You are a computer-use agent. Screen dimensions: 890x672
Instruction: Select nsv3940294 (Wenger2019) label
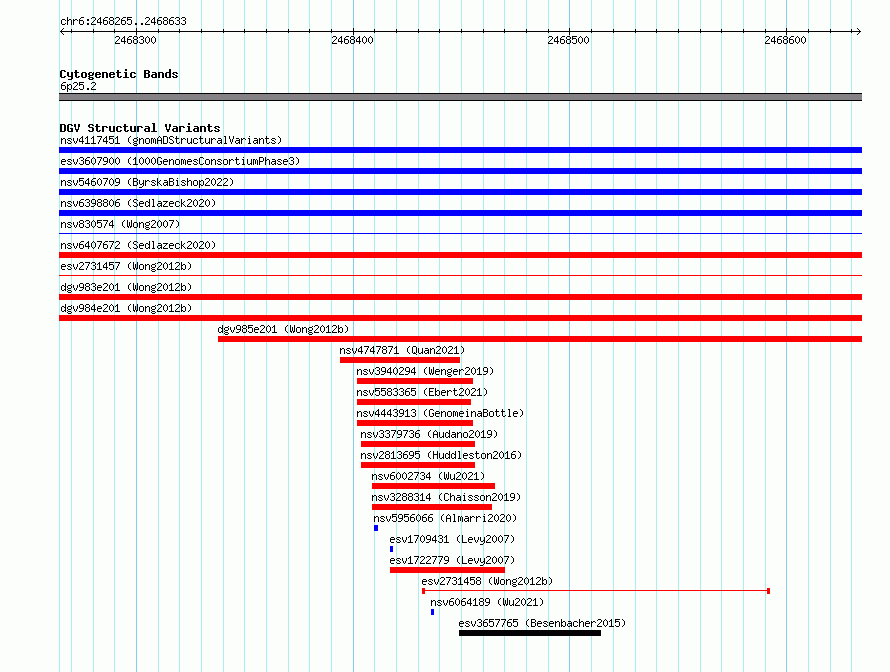click(x=425, y=371)
